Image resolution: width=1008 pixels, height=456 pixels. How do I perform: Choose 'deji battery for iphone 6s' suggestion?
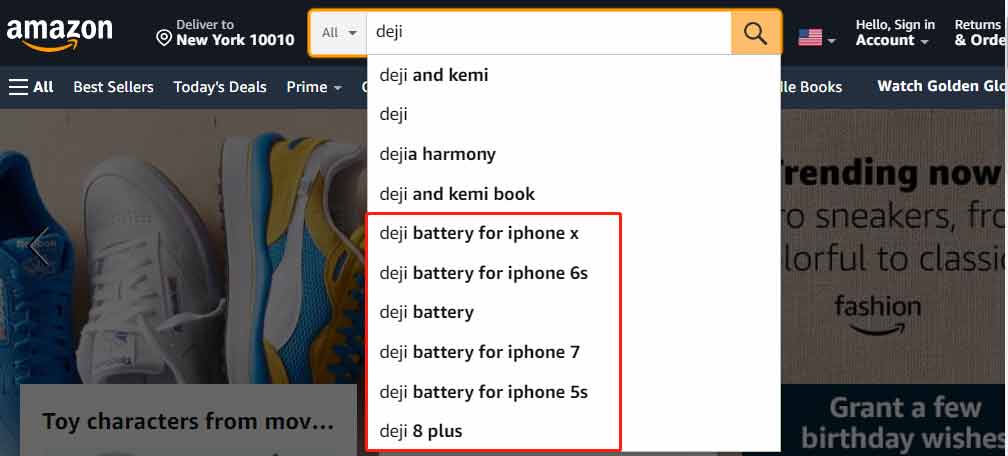484,273
